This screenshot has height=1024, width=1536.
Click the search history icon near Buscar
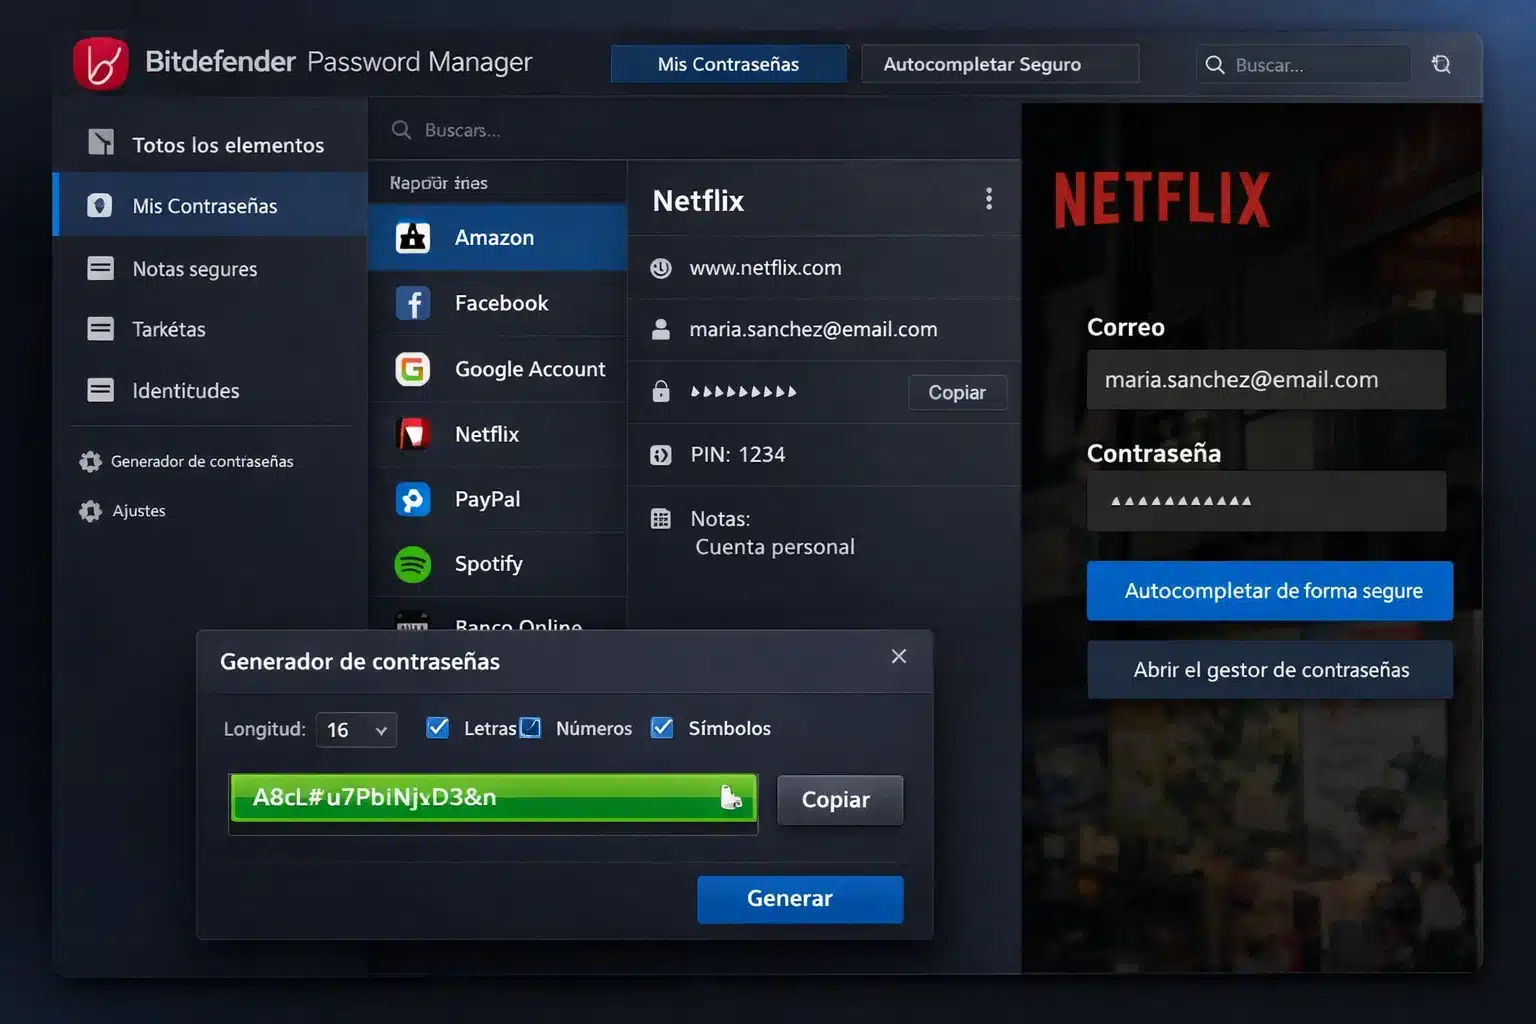click(1441, 64)
